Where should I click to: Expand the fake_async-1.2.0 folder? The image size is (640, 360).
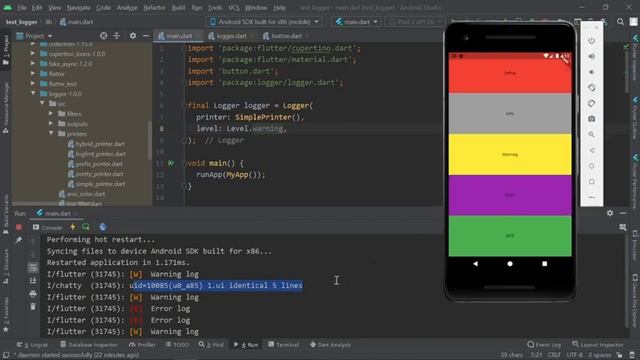(33, 64)
